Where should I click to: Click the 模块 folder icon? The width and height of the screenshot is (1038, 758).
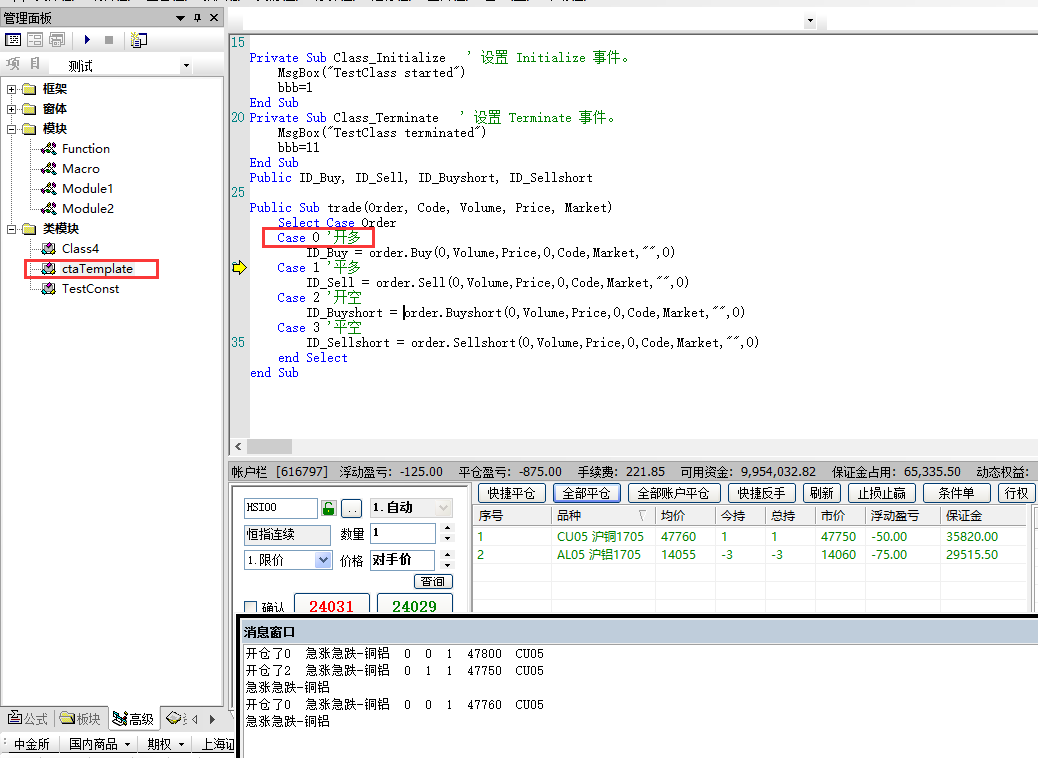(x=29, y=129)
